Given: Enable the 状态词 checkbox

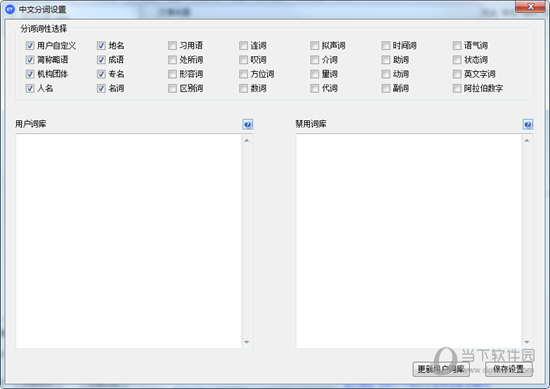Looking at the screenshot, I should pyautogui.click(x=457, y=60).
